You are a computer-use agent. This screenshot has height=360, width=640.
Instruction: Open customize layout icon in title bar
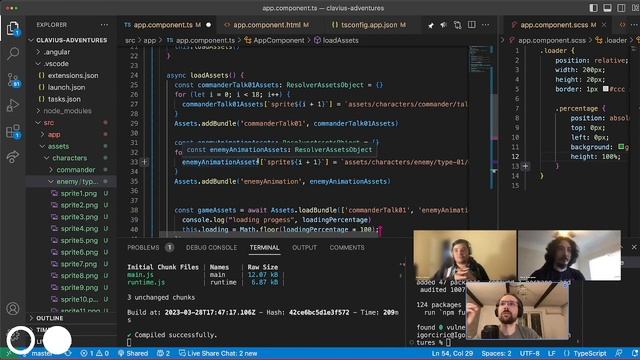pos(634,8)
